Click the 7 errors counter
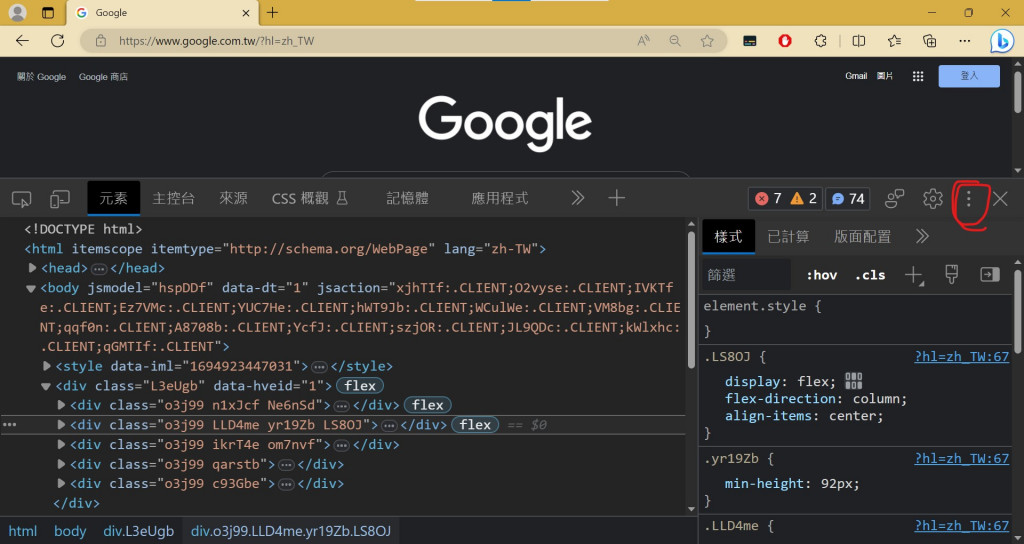This screenshot has width=1024, height=544. (x=769, y=199)
